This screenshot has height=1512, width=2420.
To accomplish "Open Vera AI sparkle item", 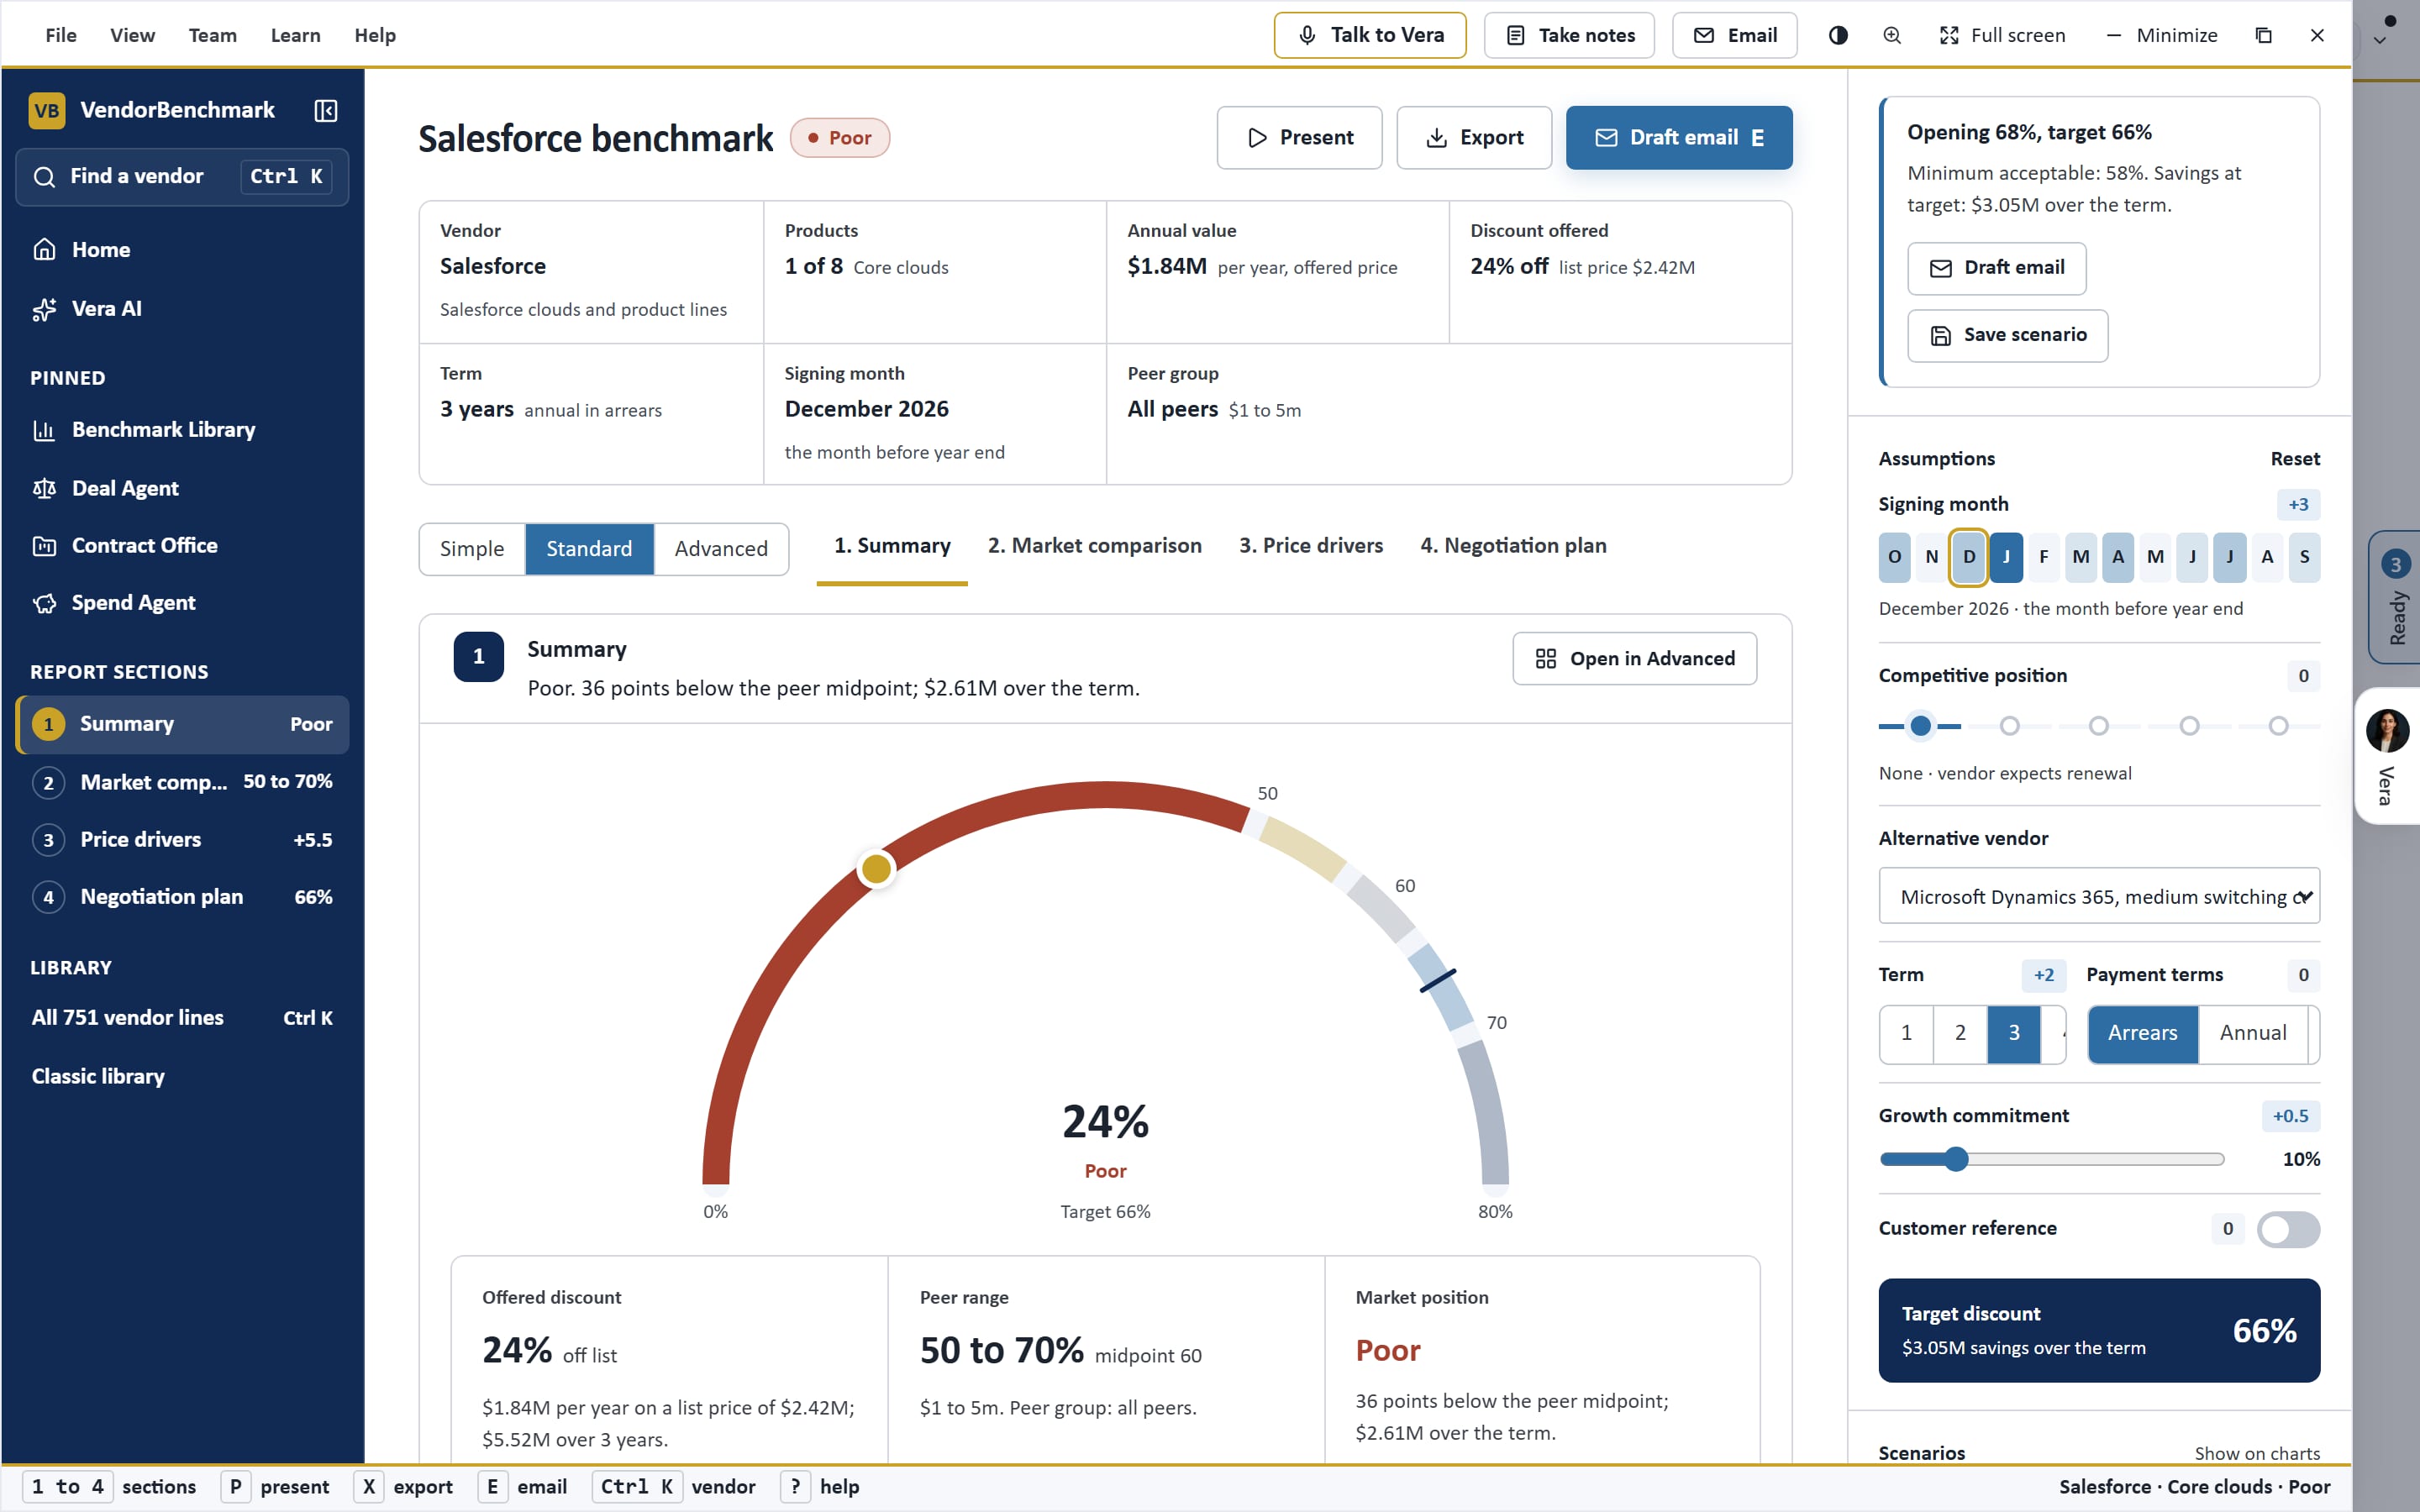I will [x=182, y=309].
